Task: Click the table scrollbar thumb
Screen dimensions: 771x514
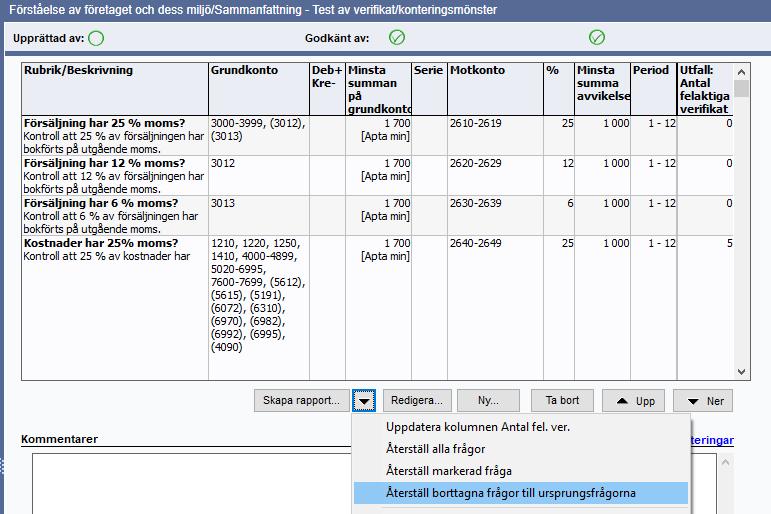Action: (741, 89)
